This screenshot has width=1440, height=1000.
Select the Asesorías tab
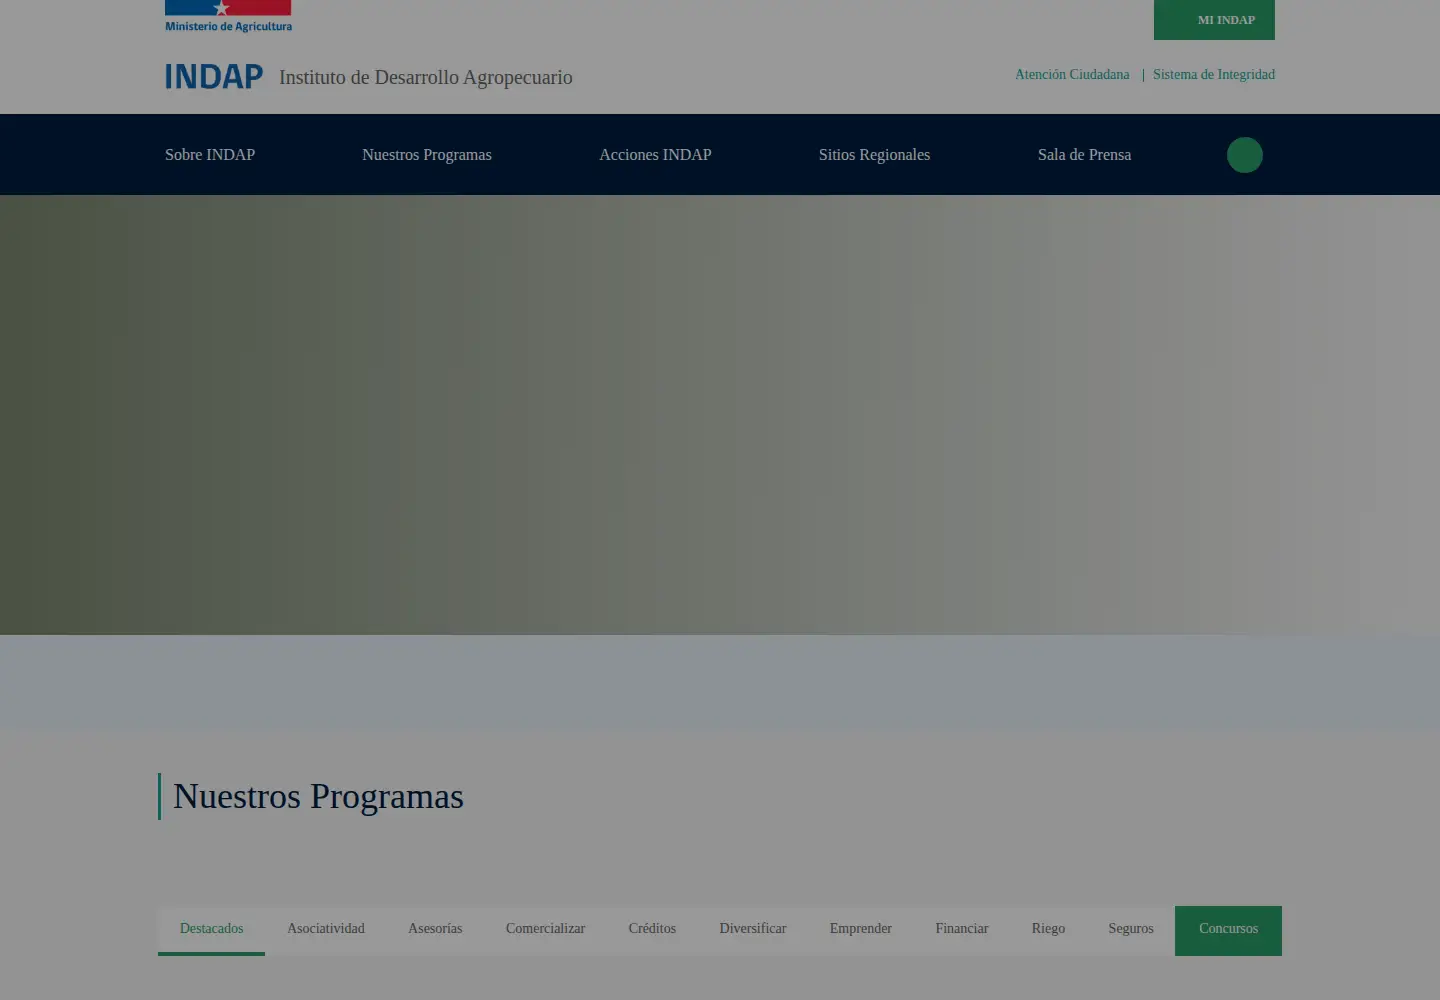click(x=435, y=930)
